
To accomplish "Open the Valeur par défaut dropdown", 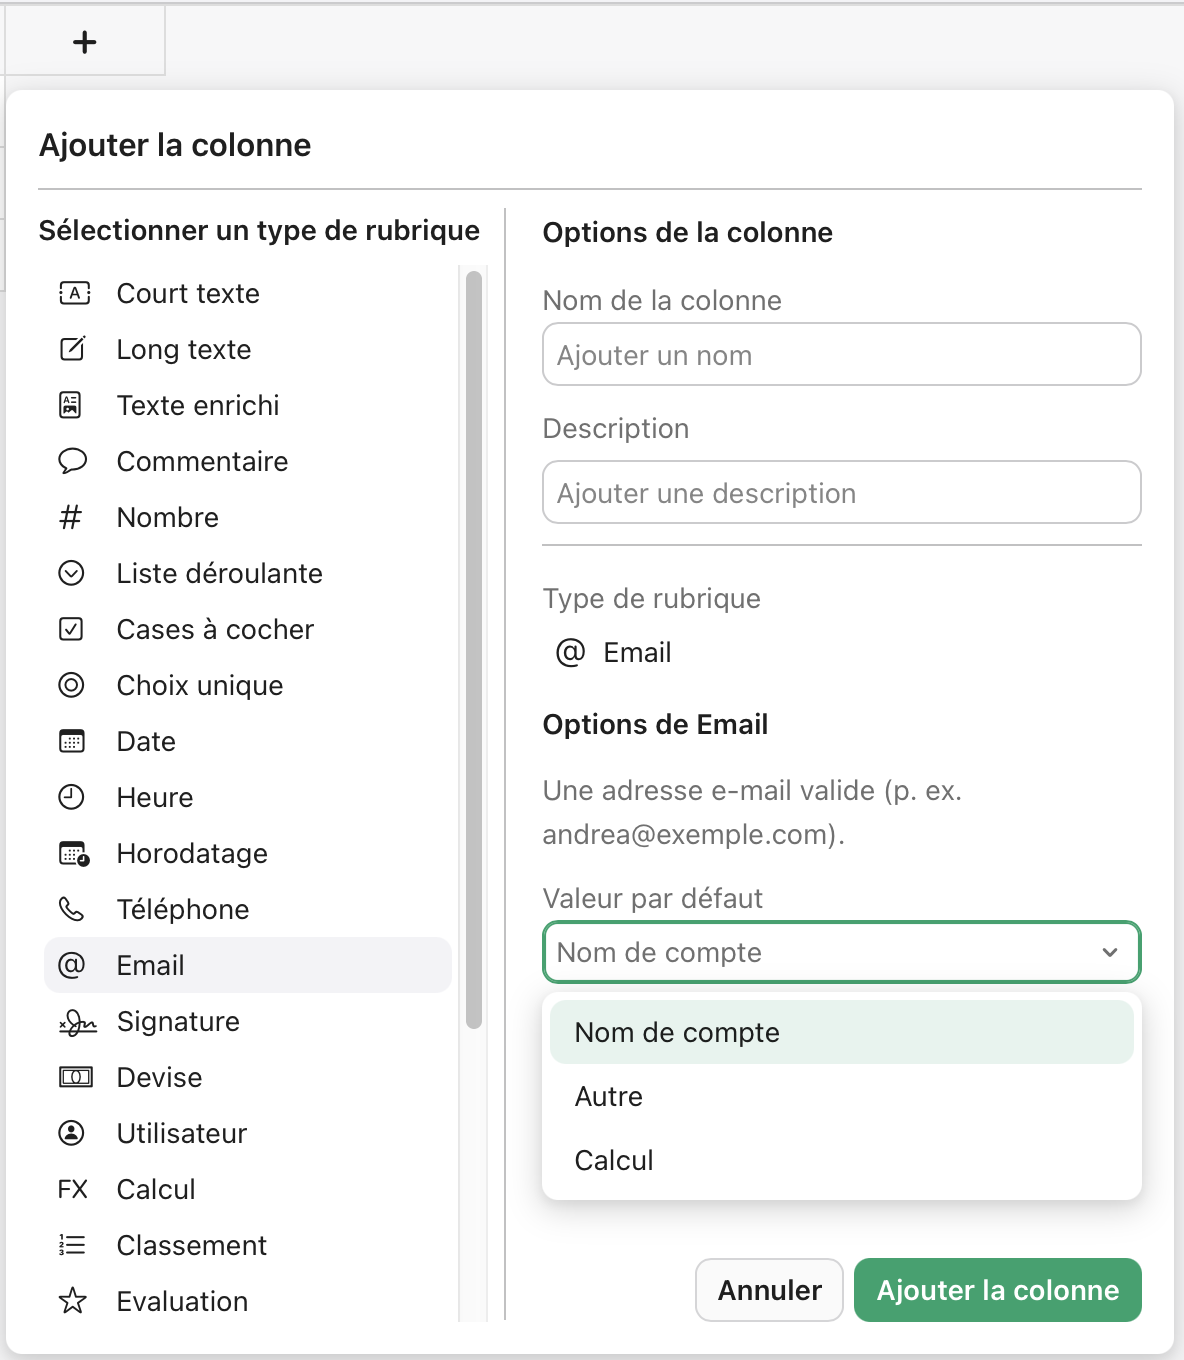I will pyautogui.click(x=841, y=952).
